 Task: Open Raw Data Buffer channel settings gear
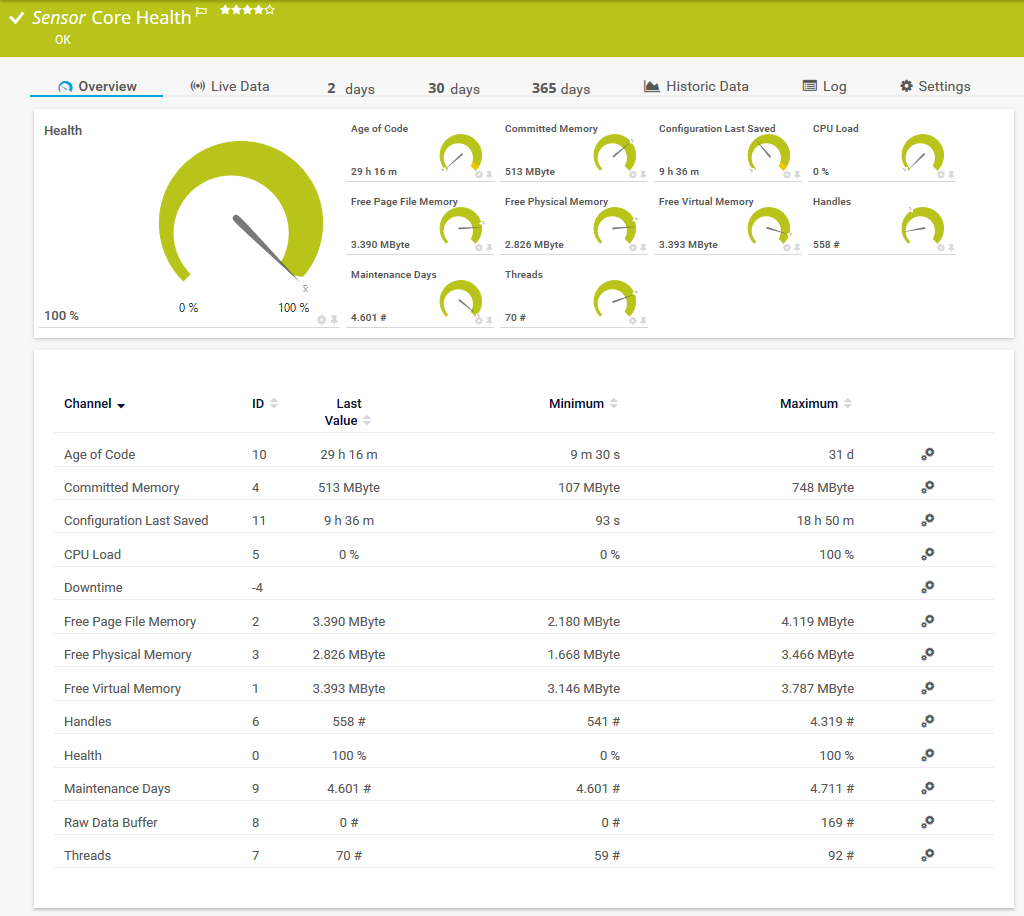pos(927,822)
